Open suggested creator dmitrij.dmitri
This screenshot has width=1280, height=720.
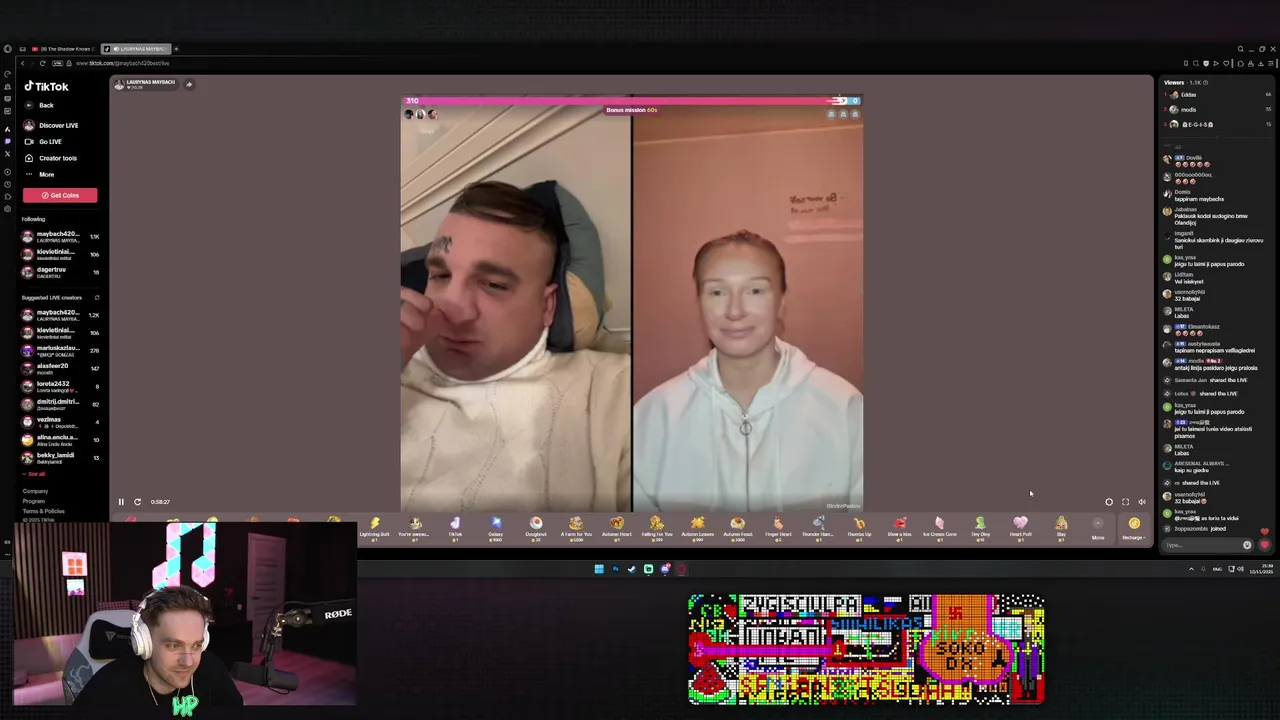click(60, 404)
